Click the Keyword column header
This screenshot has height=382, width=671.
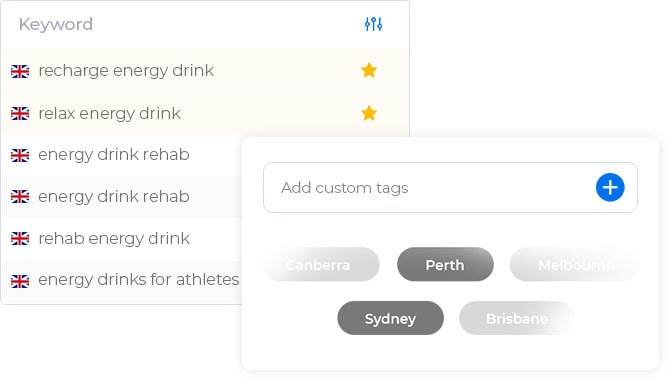pos(56,24)
